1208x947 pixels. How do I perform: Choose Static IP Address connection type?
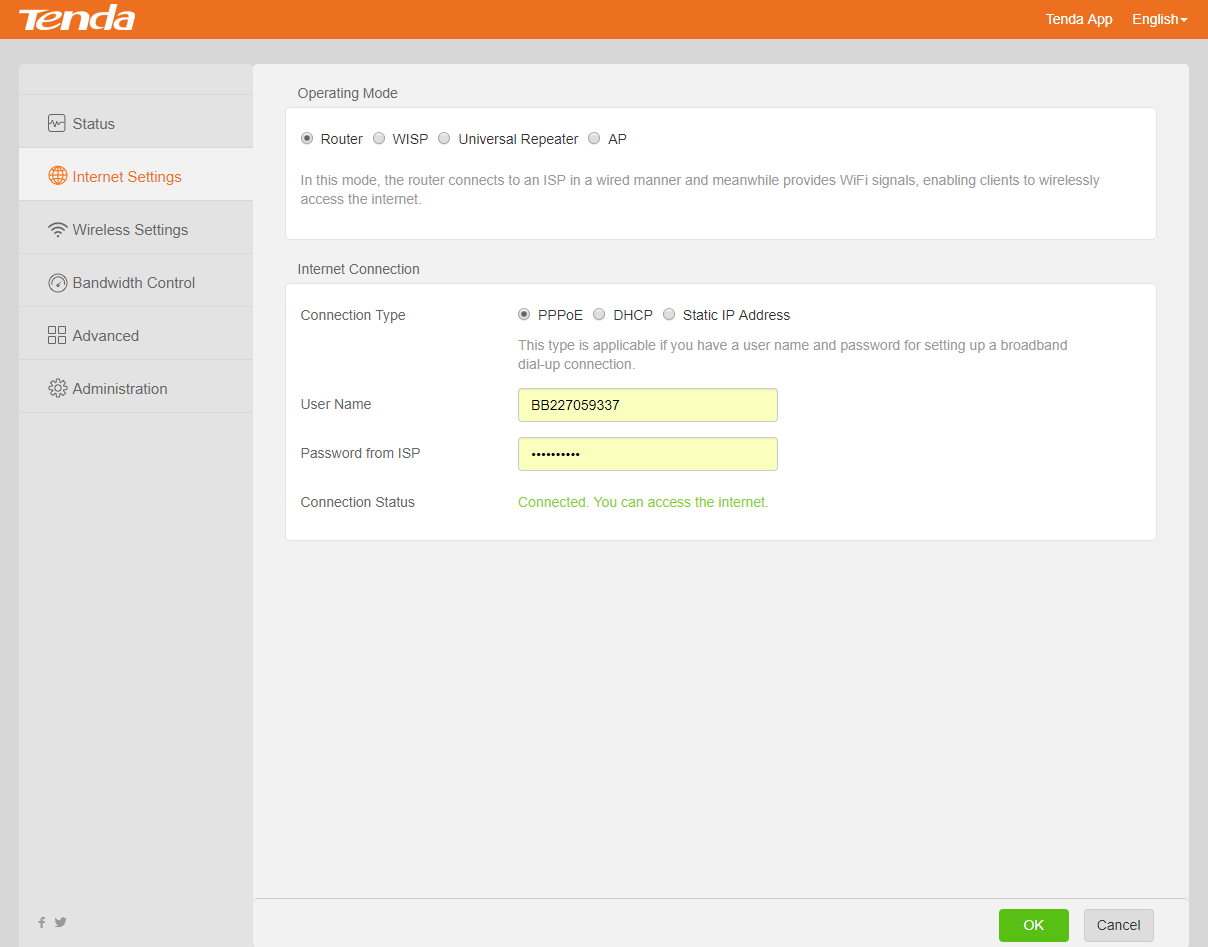669,314
